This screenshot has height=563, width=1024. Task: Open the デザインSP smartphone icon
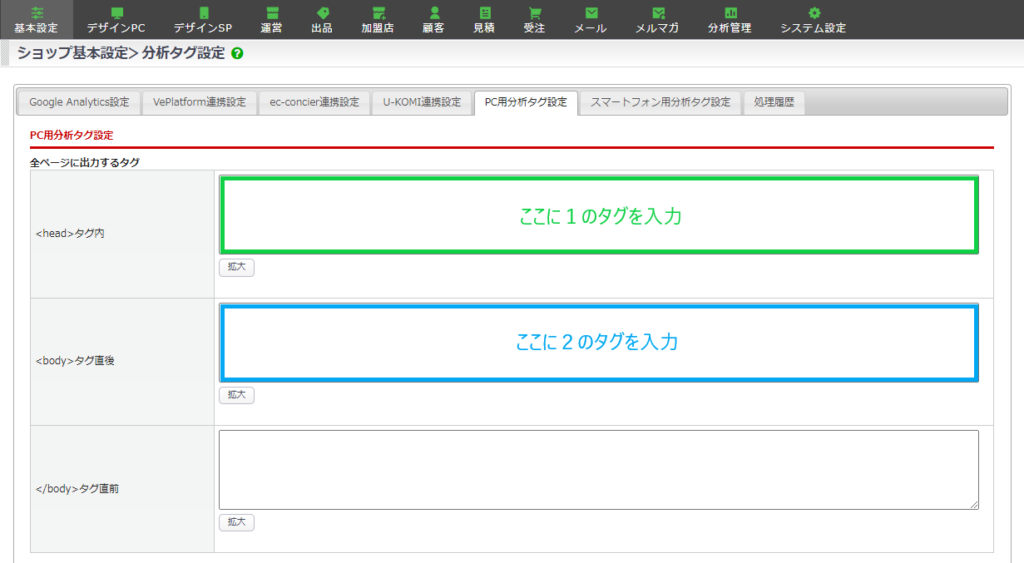pos(203,13)
